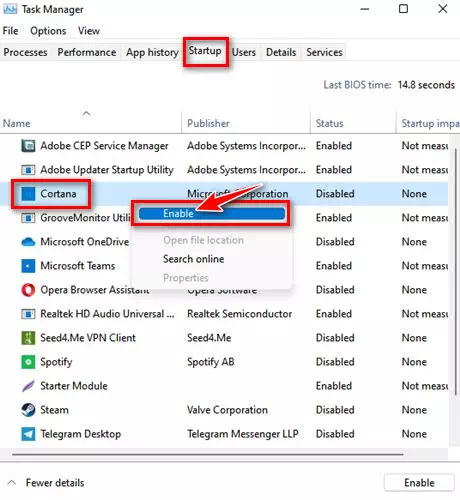The width and height of the screenshot is (460, 500).
Task: Click the Adobe Updater Startup Utility icon
Action: [28, 170]
